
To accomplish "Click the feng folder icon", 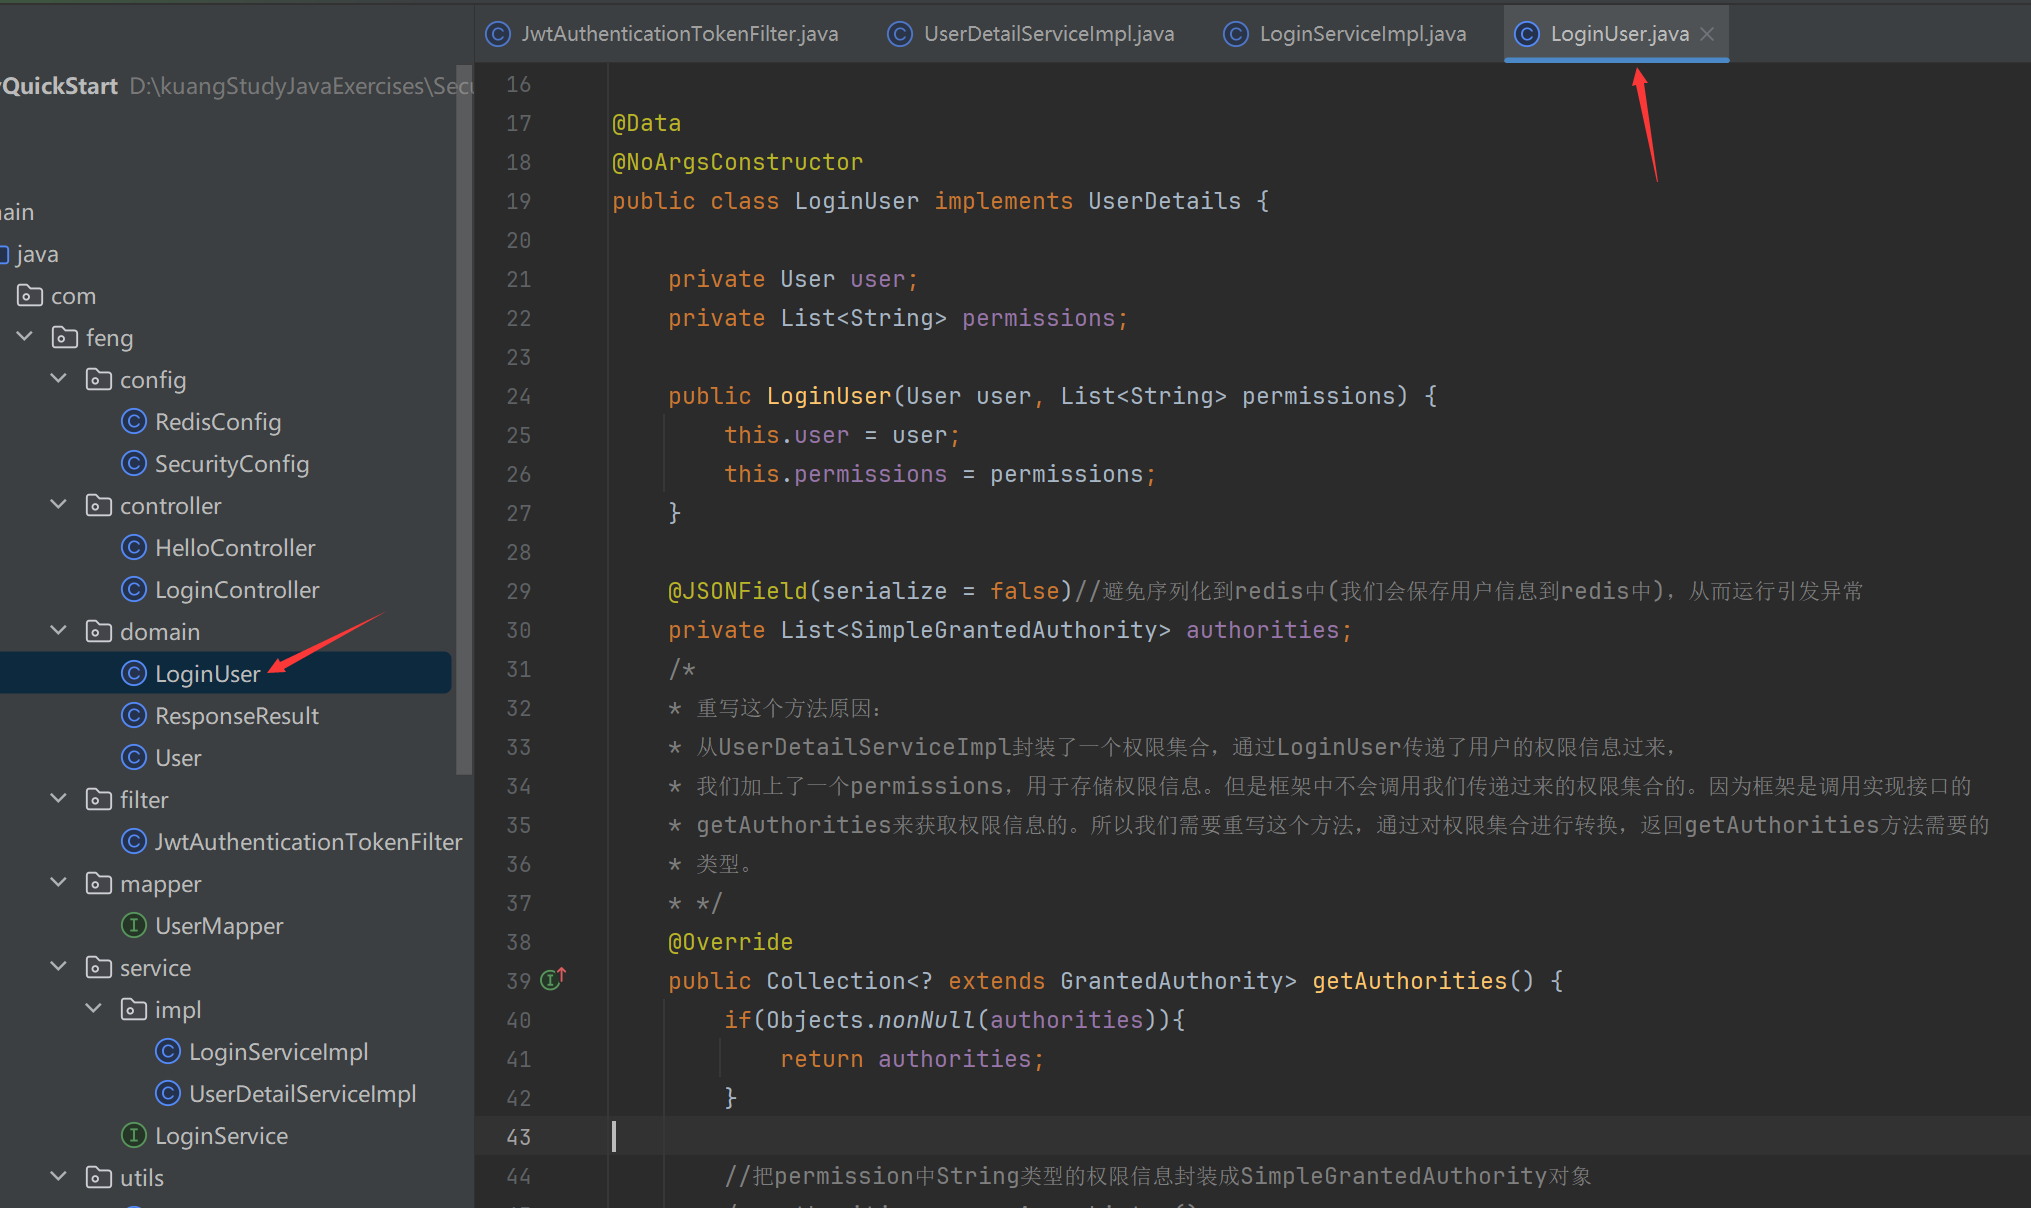I will coord(65,337).
